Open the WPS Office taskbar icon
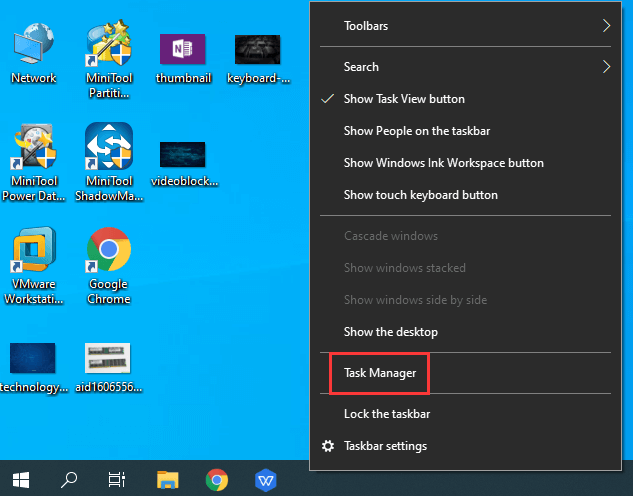 click(266, 480)
